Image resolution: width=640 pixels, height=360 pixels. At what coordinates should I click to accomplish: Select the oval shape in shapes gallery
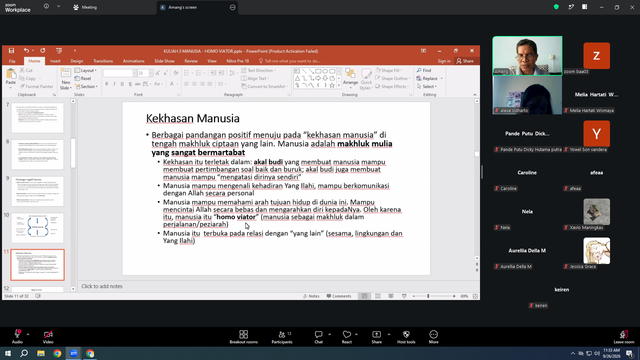(x=325, y=71)
